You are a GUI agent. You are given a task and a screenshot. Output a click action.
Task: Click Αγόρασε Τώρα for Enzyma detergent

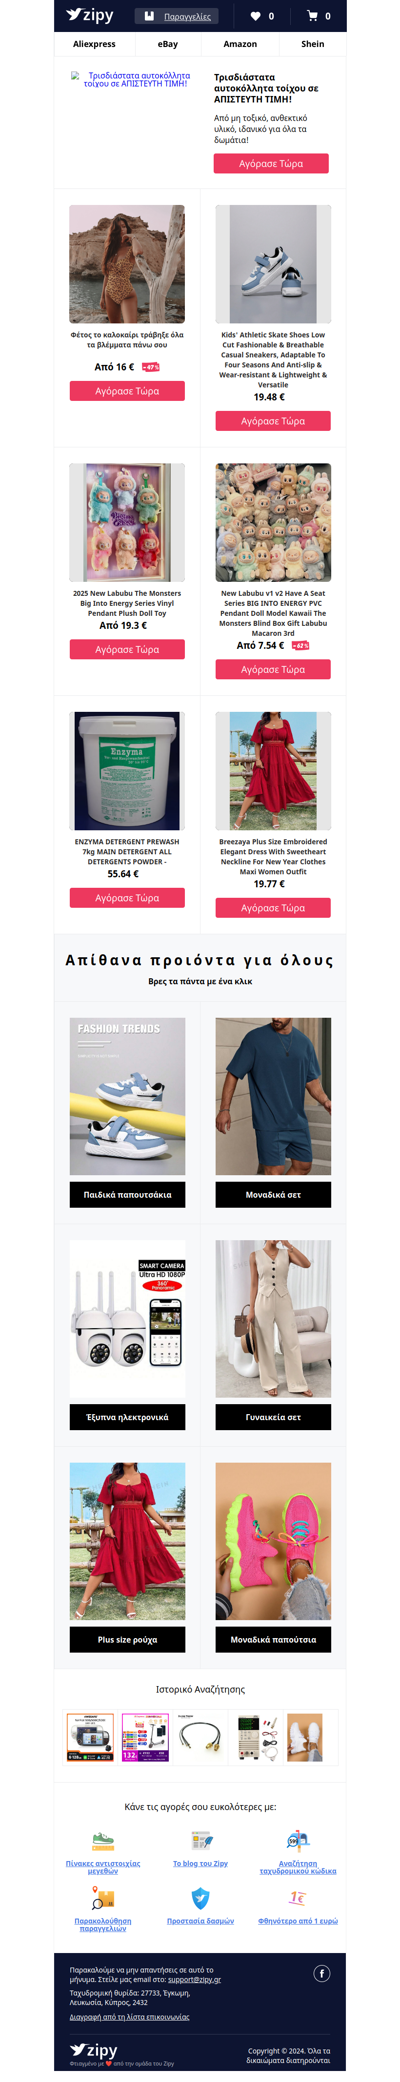127,898
